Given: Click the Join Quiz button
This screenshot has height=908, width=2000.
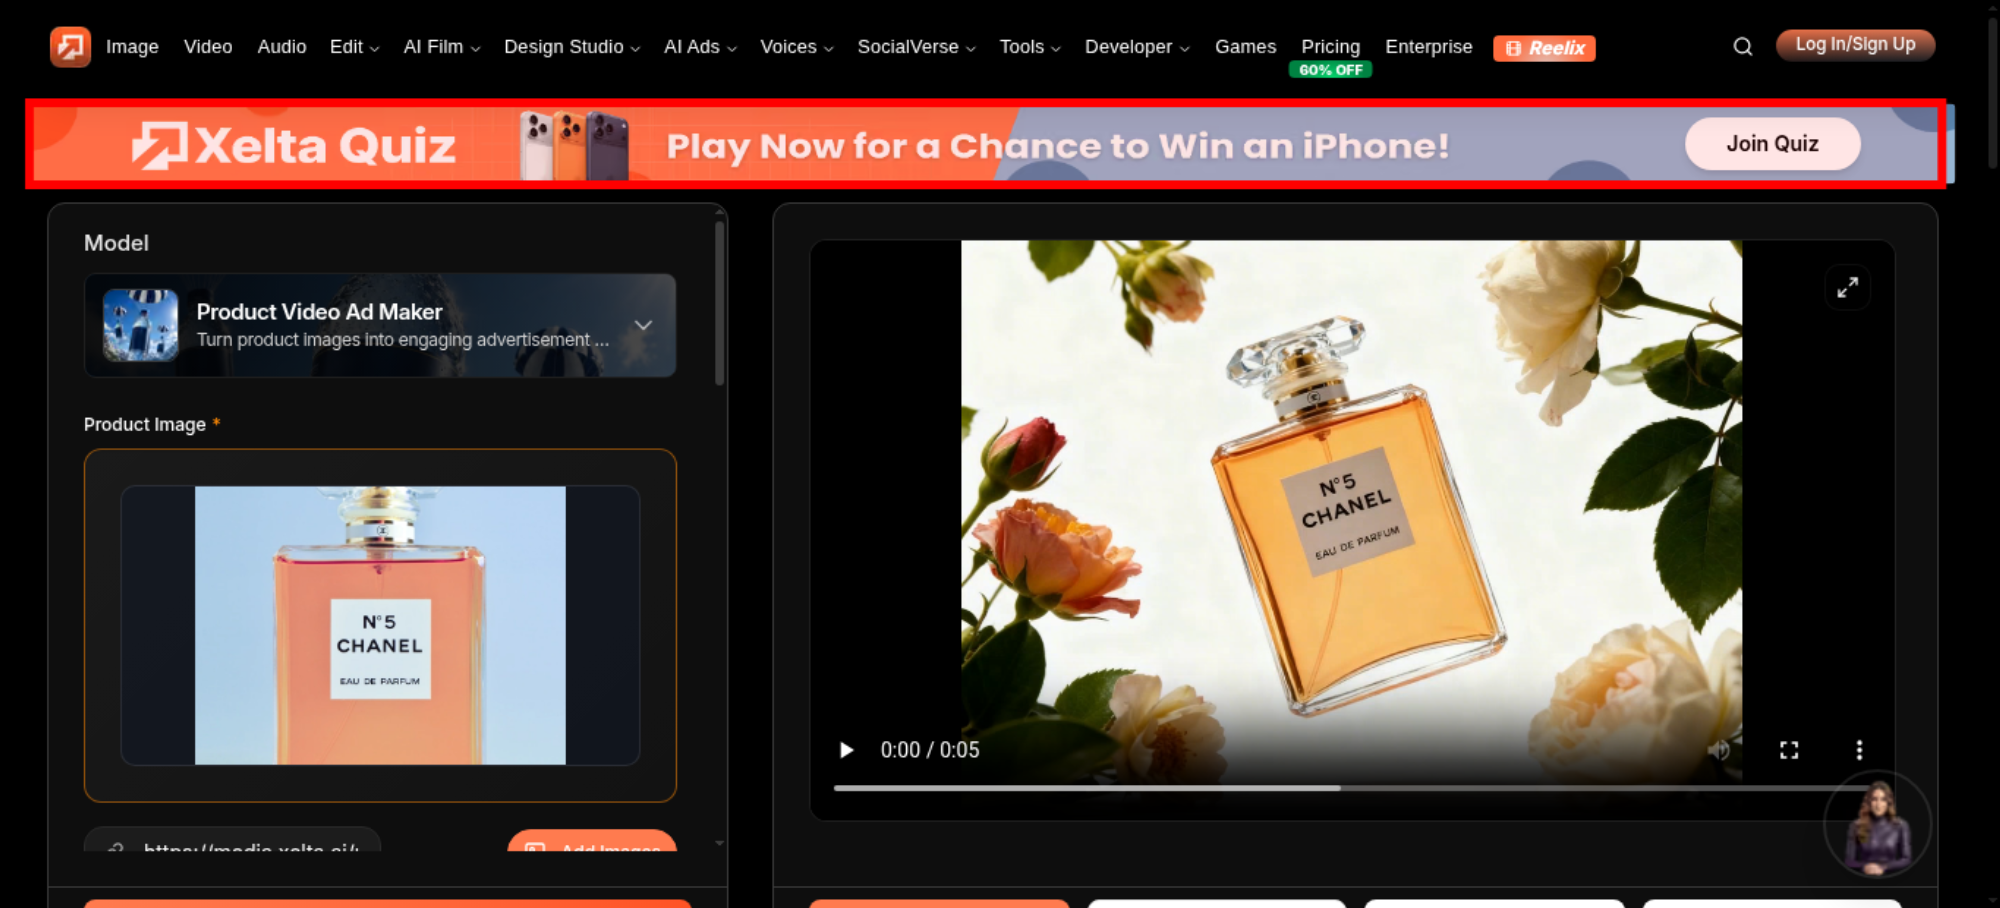Looking at the screenshot, I should pyautogui.click(x=1772, y=144).
